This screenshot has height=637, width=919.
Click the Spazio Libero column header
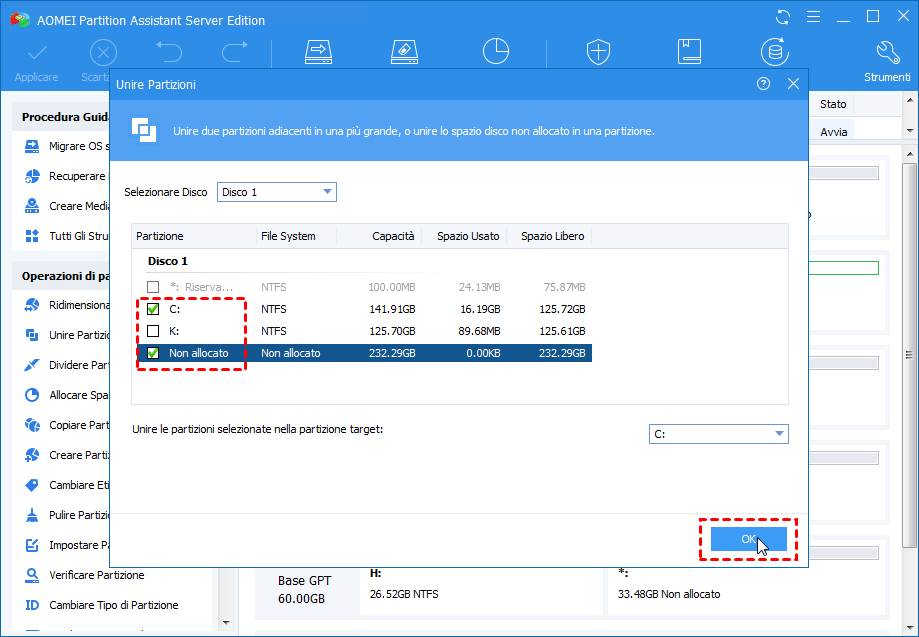pos(549,236)
